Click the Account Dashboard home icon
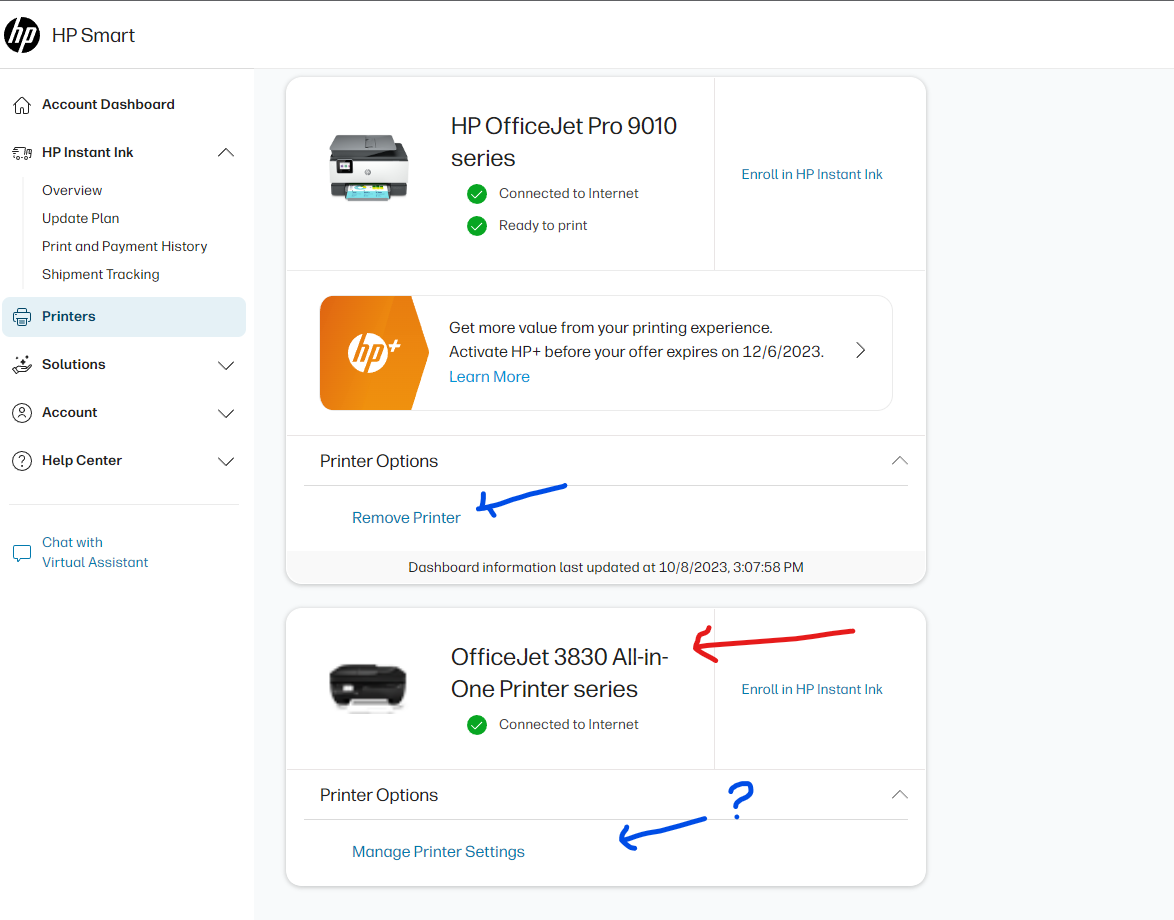This screenshot has width=1174, height=920. pos(22,105)
